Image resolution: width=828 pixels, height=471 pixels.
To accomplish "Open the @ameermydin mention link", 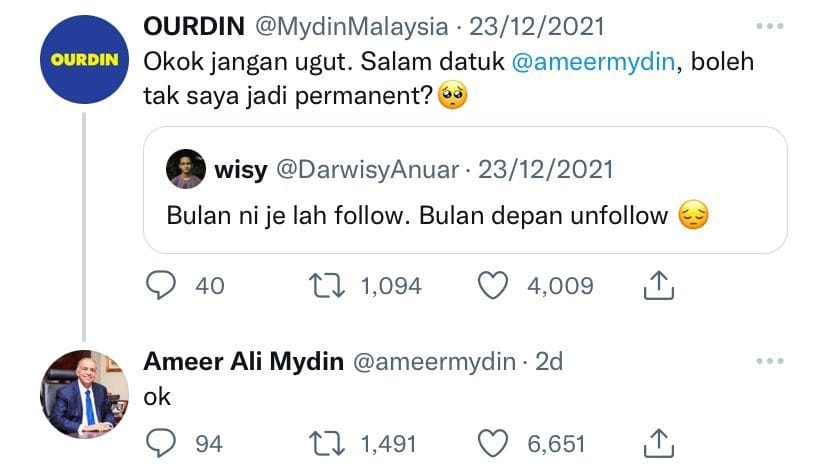I will click(x=594, y=62).
